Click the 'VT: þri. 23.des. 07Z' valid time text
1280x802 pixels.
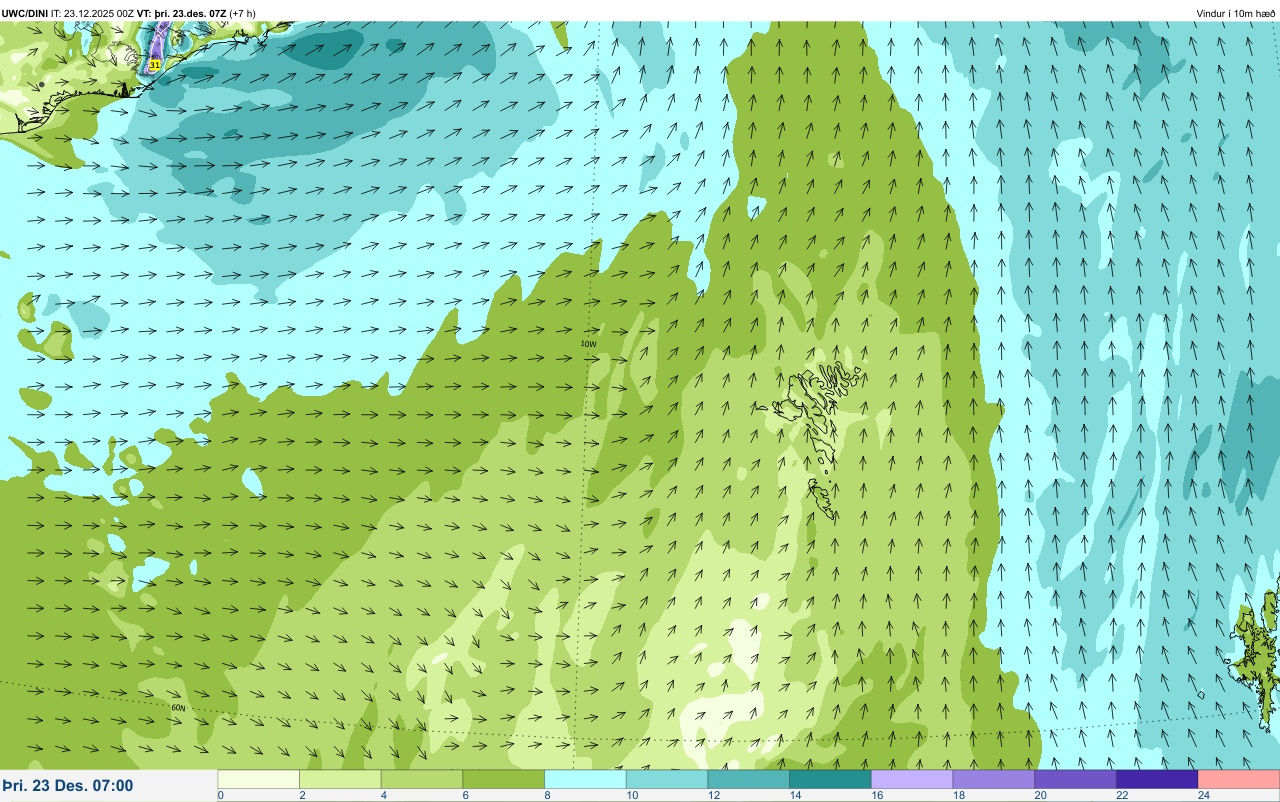(182, 13)
